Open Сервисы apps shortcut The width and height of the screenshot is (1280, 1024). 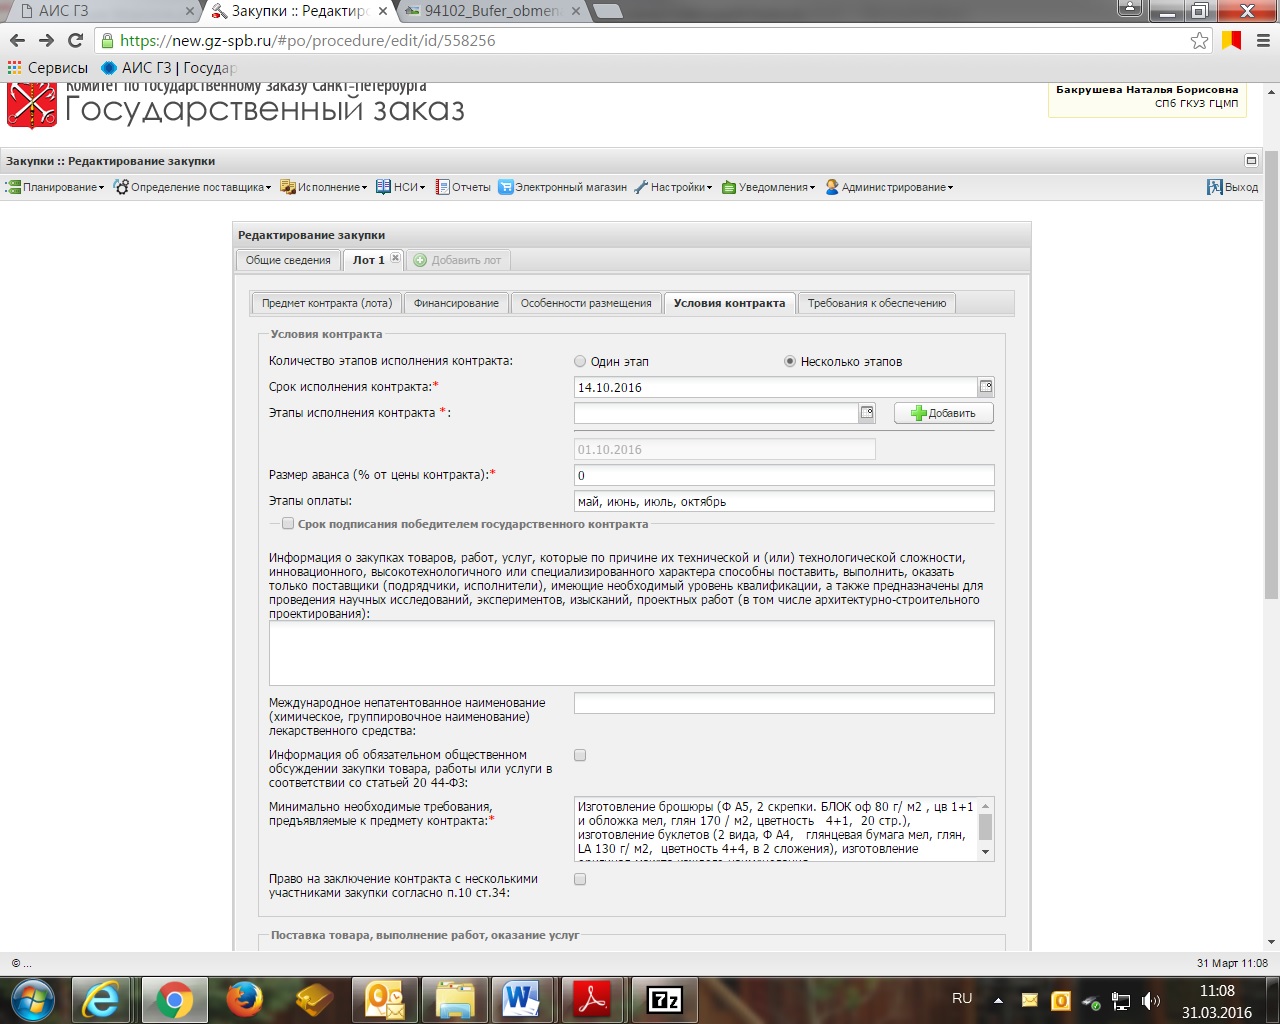pyautogui.click(x=47, y=68)
